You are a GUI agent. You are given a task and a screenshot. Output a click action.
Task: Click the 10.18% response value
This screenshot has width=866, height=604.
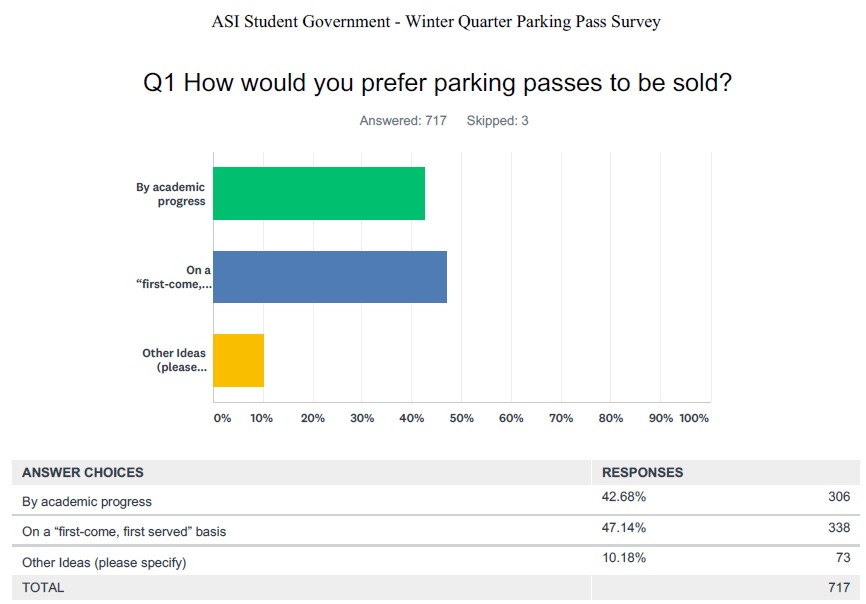pyautogui.click(x=624, y=558)
